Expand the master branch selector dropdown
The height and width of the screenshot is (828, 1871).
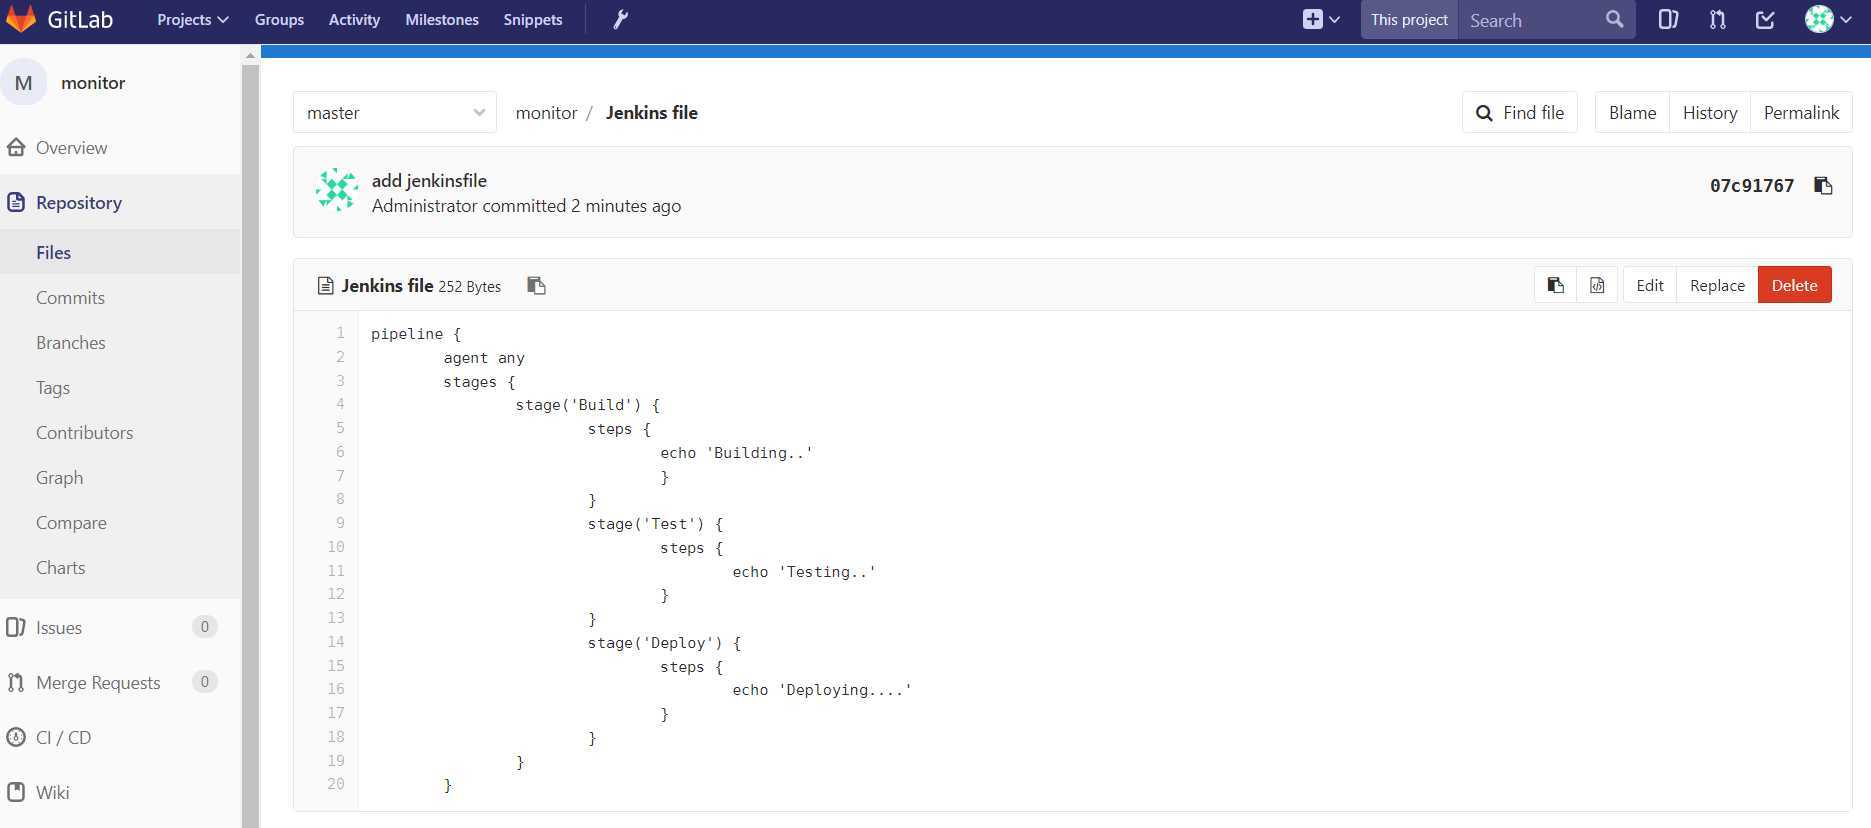pyautogui.click(x=395, y=113)
